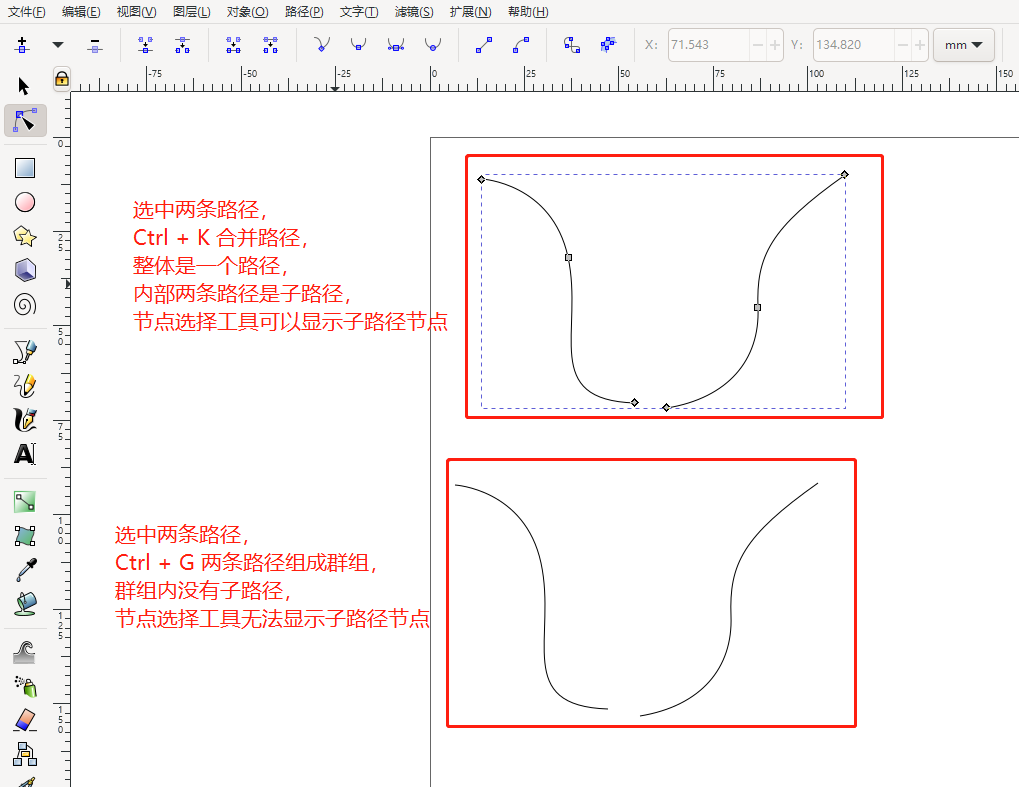Select the square mid node on left curve
This screenshot has height=787, width=1019.
tap(569, 257)
